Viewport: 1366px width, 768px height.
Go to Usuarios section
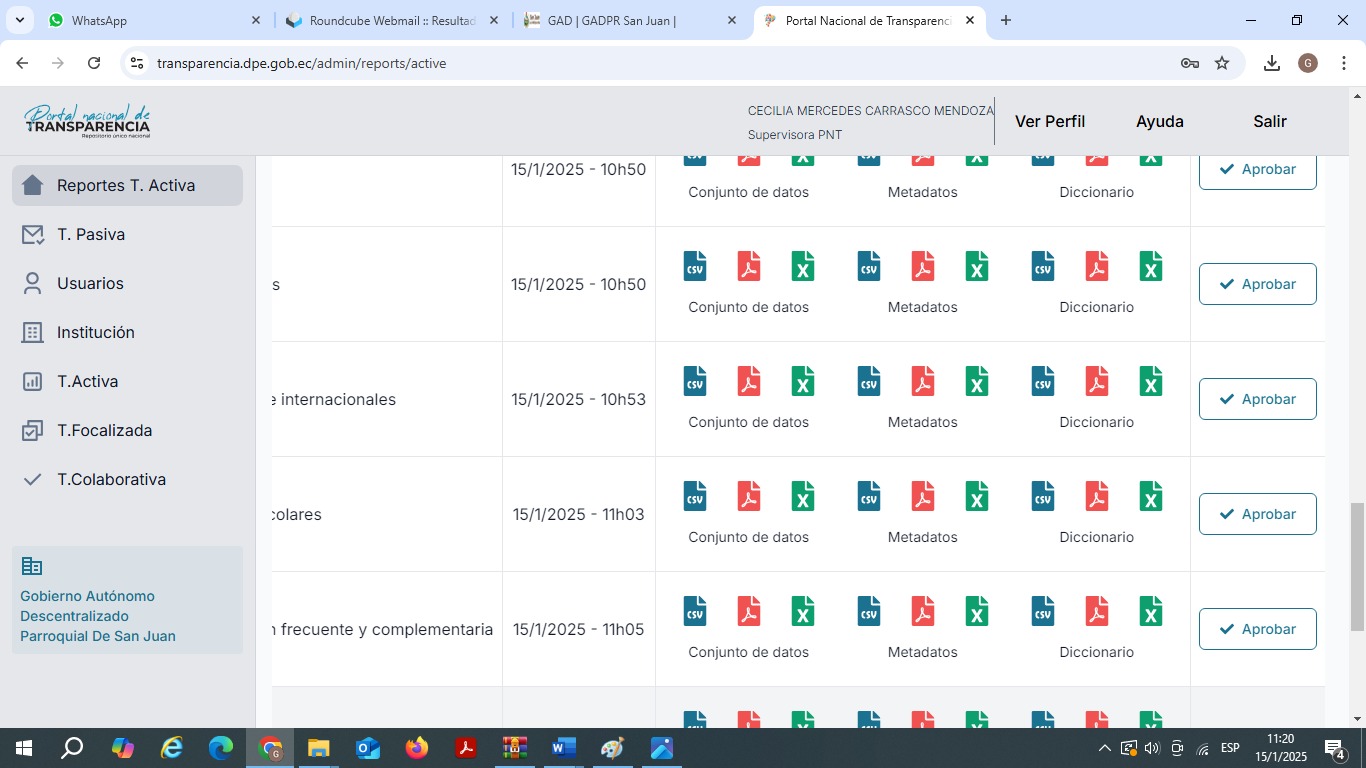coord(90,283)
